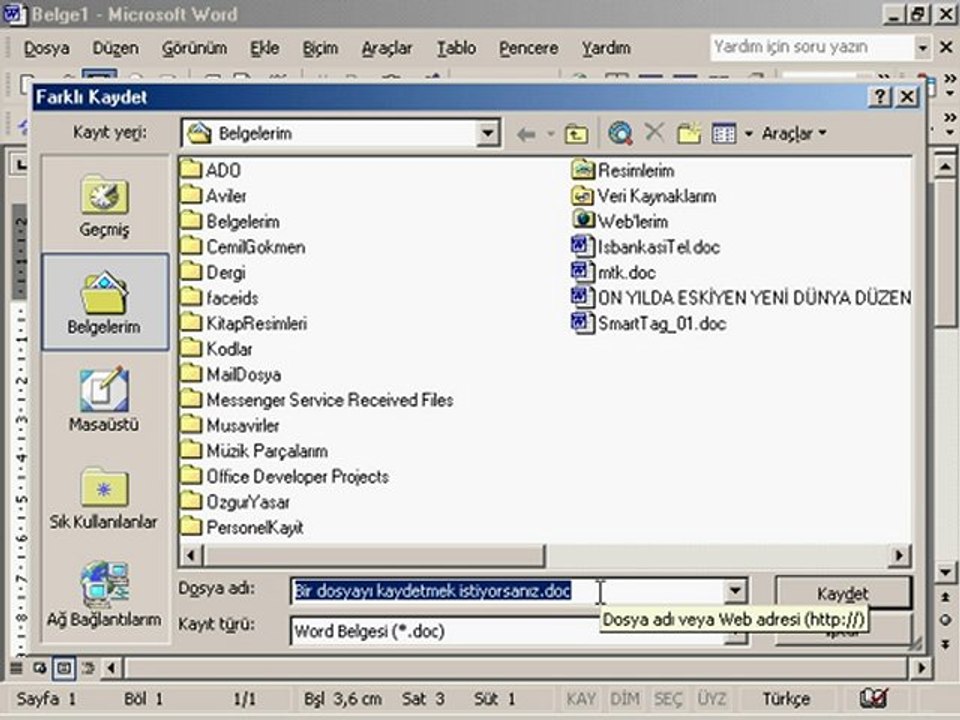Open the Düzen menu
Screen dimensions: 960x720
click(x=115, y=48)
